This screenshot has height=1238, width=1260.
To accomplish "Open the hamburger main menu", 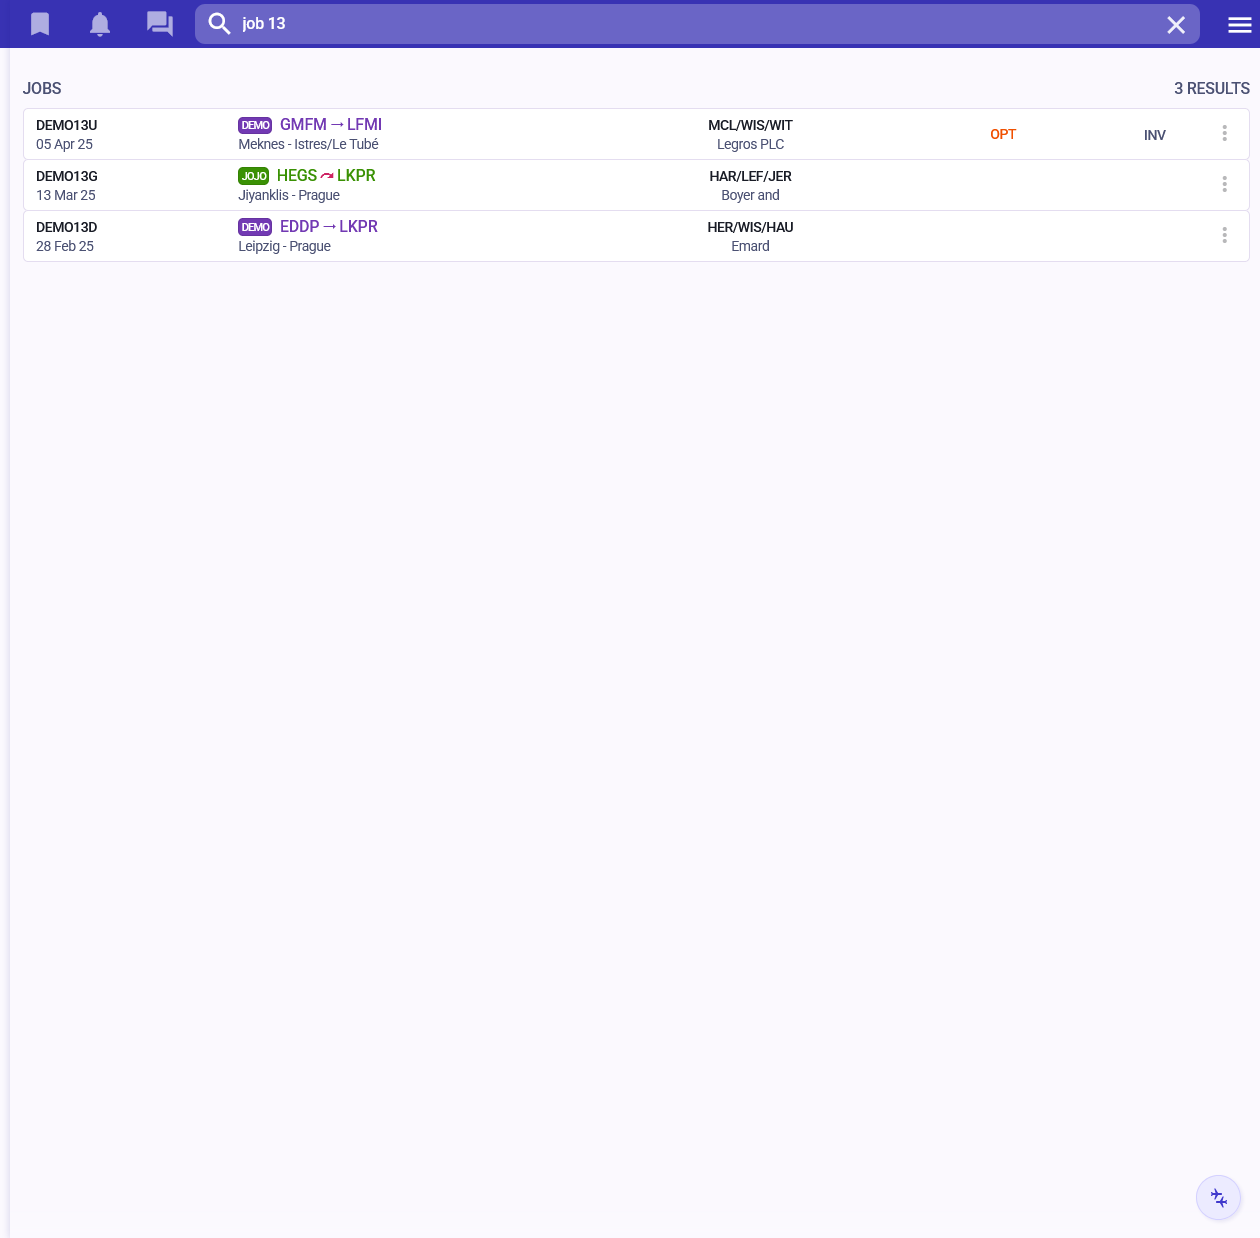I will pos(1239,25).
